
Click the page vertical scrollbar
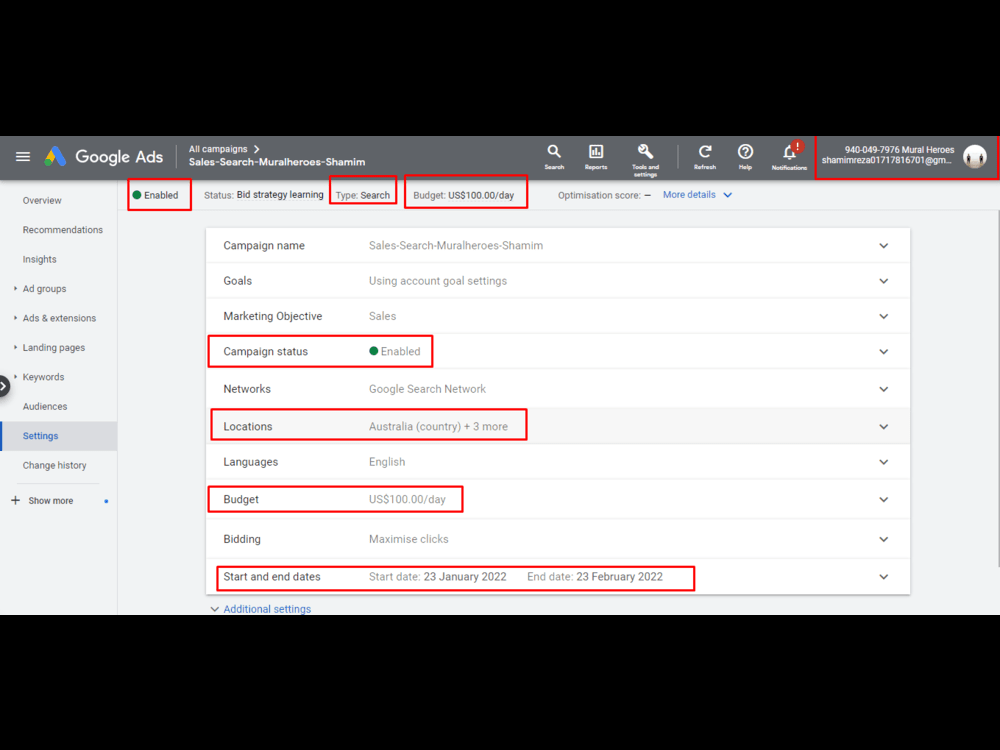pos(997,388)
